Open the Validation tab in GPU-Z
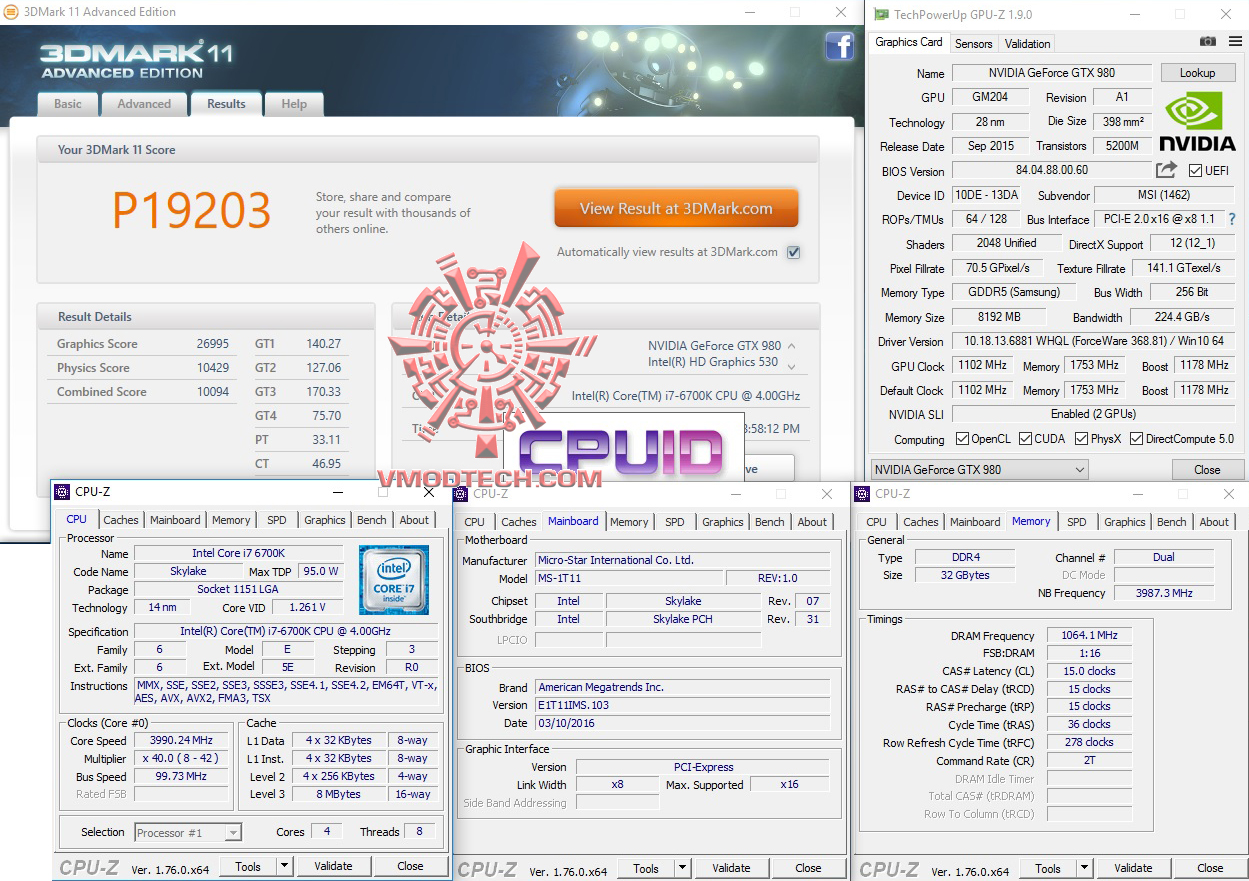 click(1028, 44)
